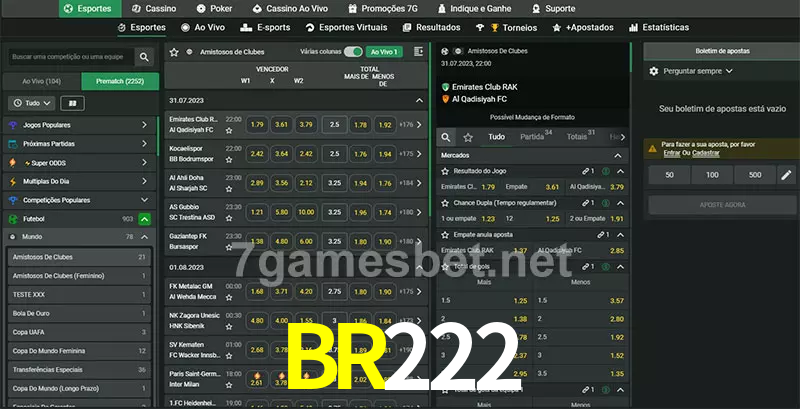Viewport: 800px width, 409px height.
Task: Collapse the Futebol sports list
Action: tap(144, 219)
